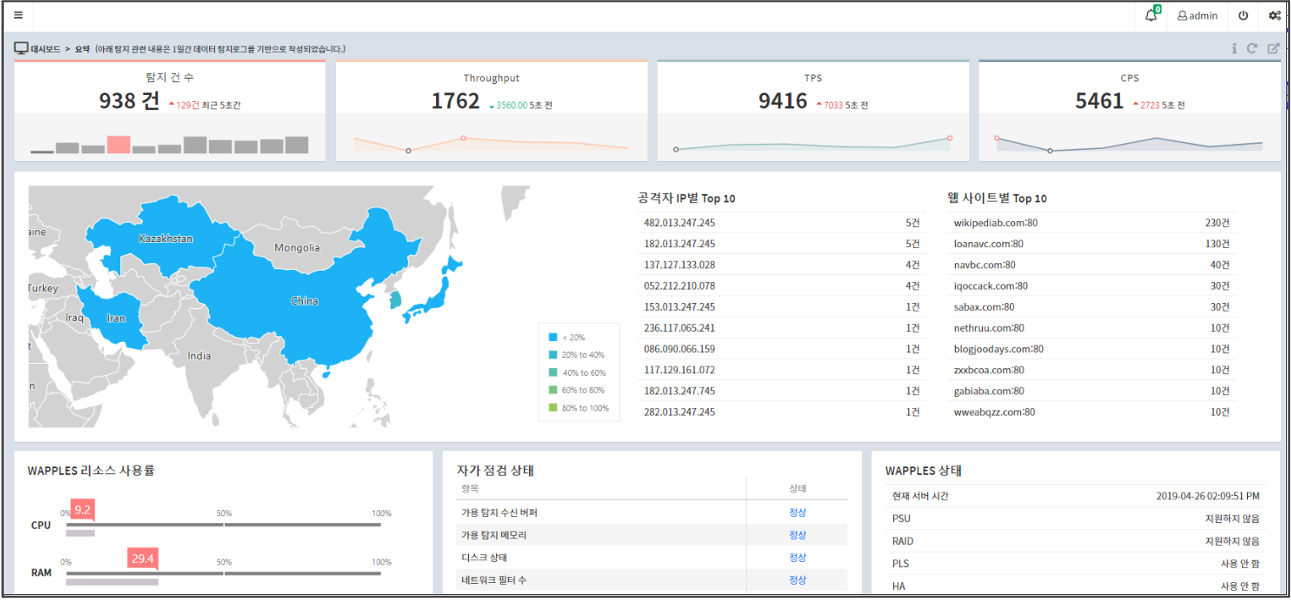This screenshot has width=1291, height=600.
Task: Select 대시보드 in the breadcrumb
Action: coord(47,46)
